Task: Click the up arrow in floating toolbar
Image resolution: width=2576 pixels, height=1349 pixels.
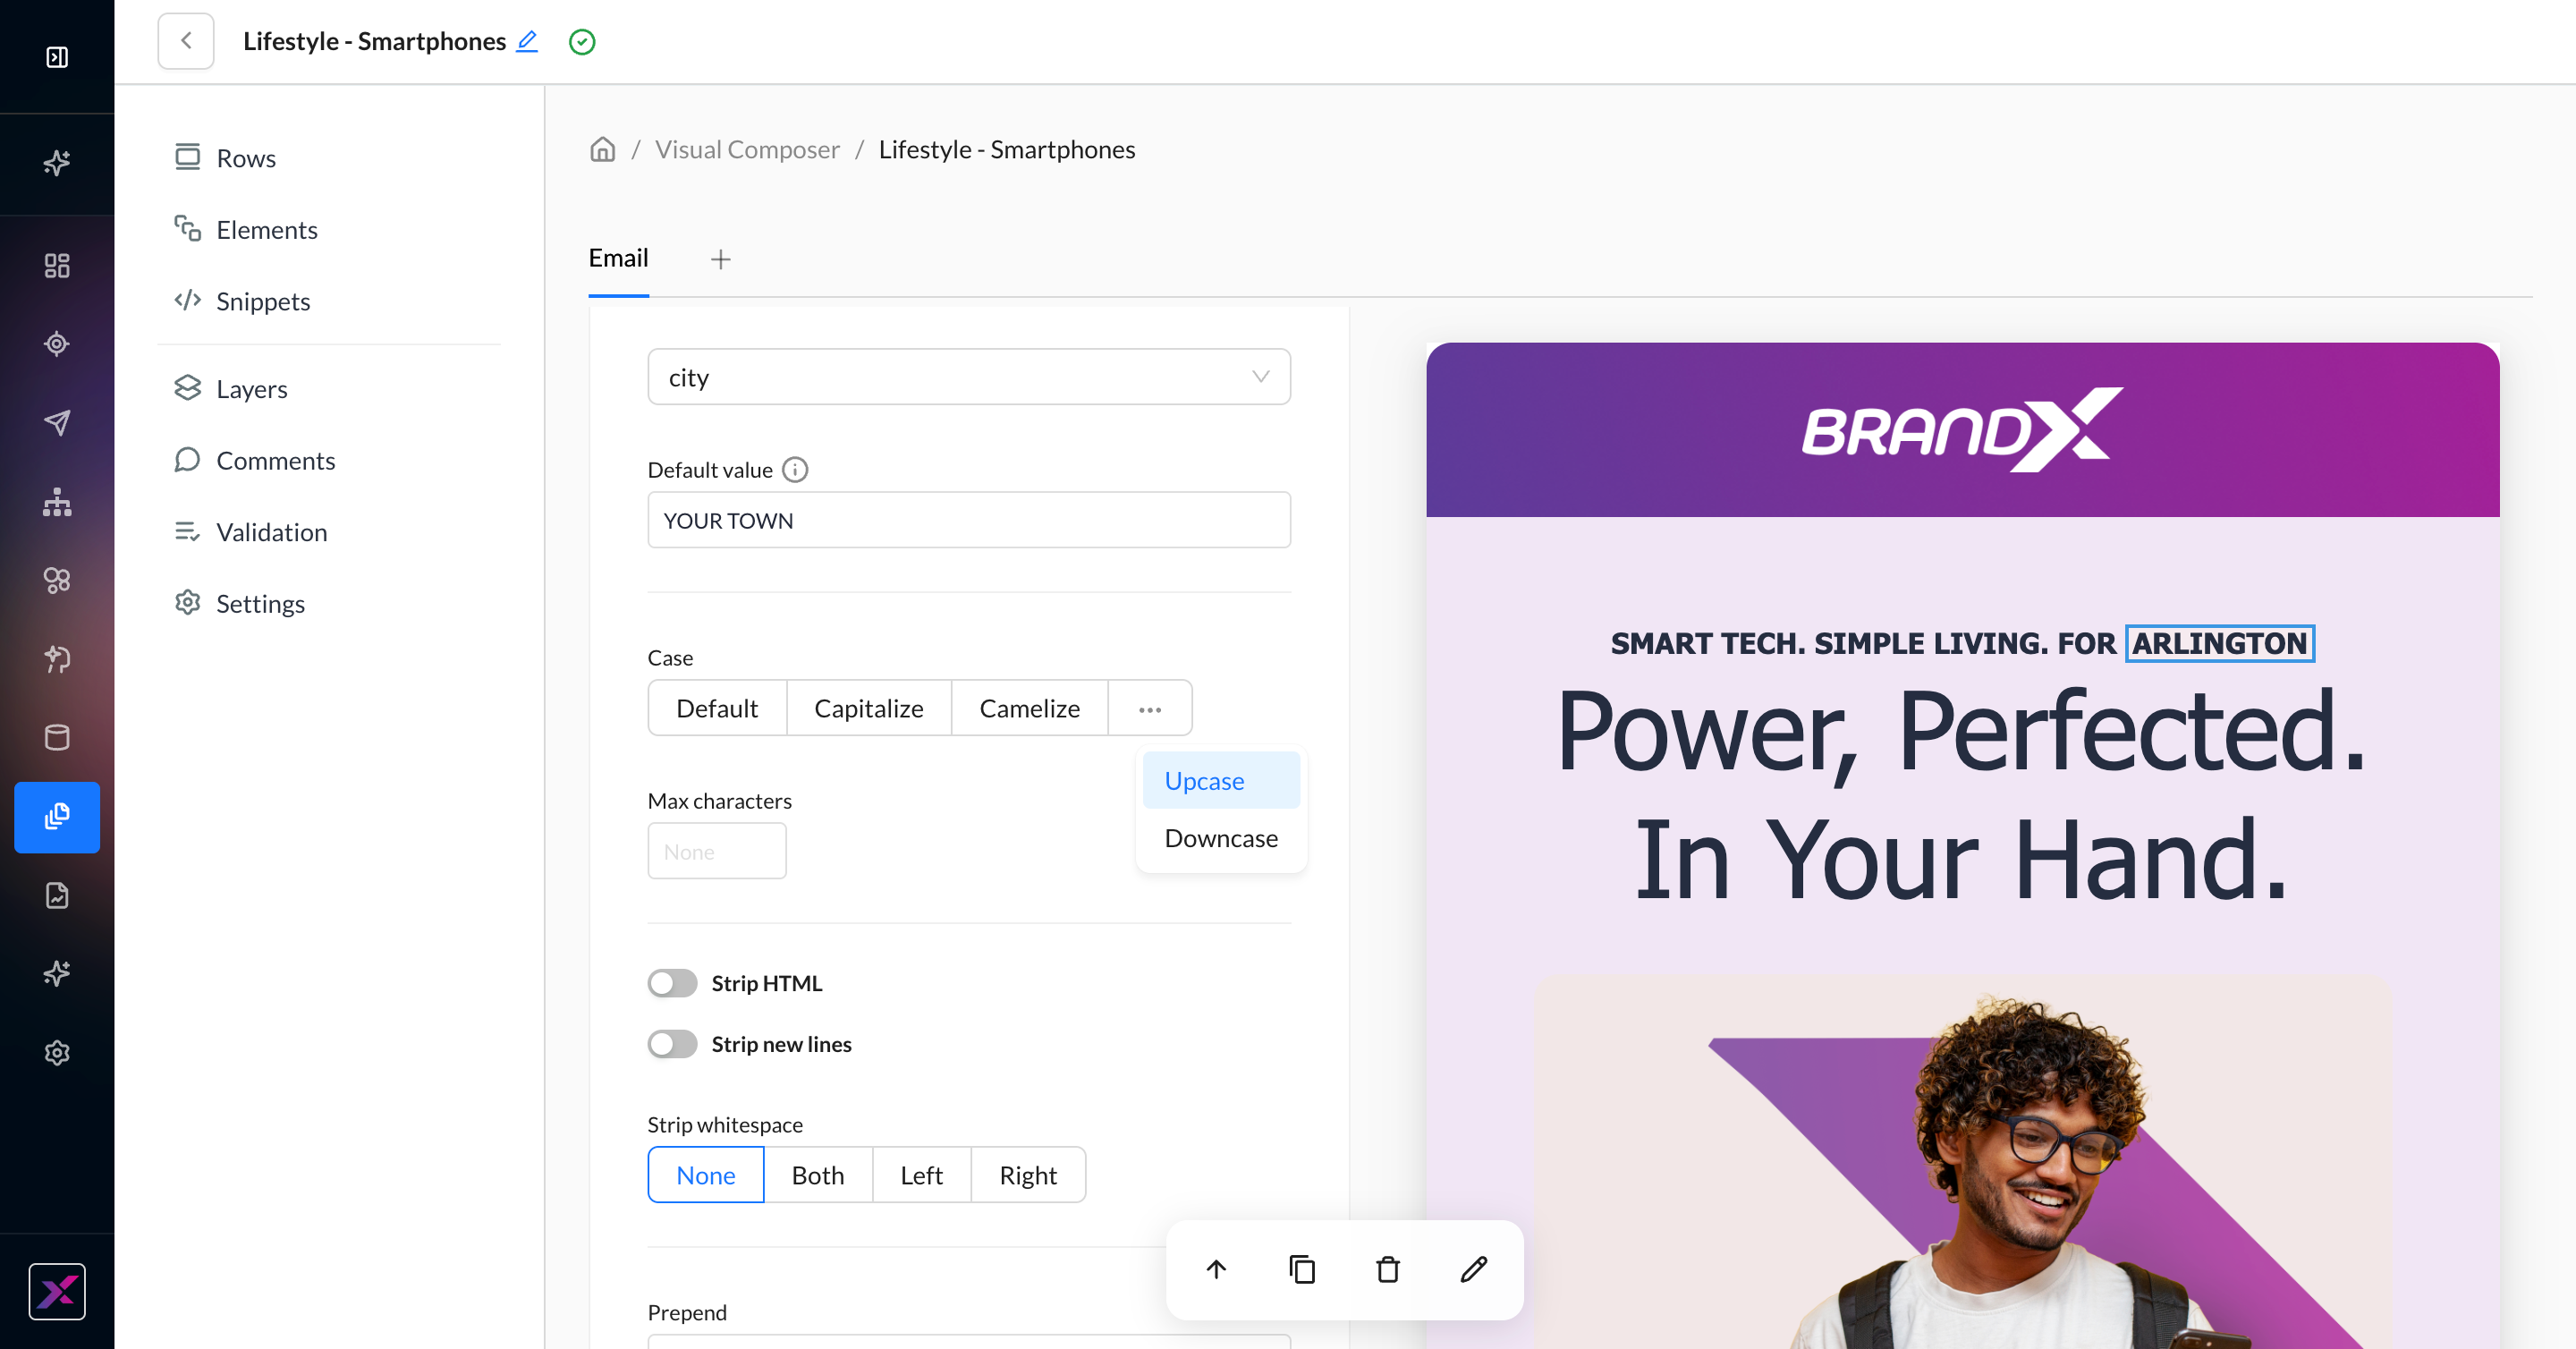Action: coord(1216,1270)
